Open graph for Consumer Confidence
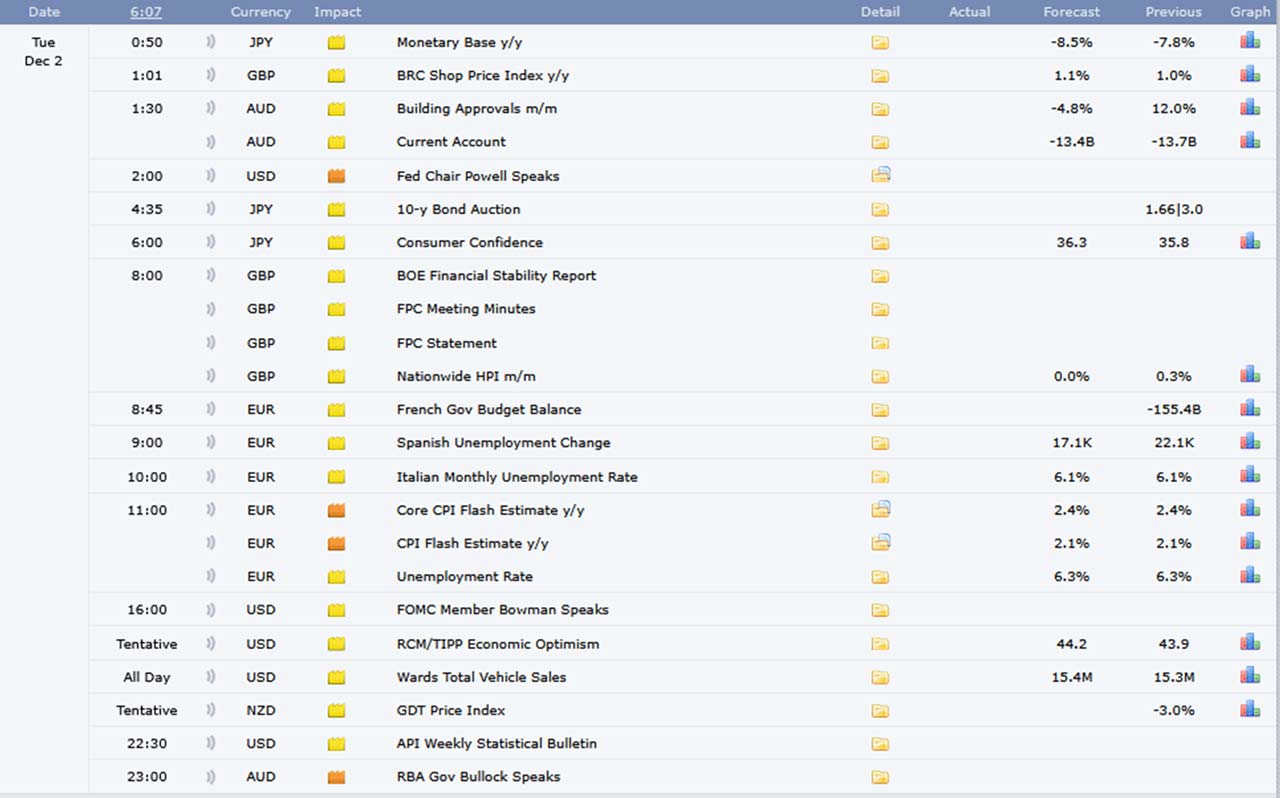Image resolution: width=1280 pixels, height=798 pixels. click(1249, 242)
